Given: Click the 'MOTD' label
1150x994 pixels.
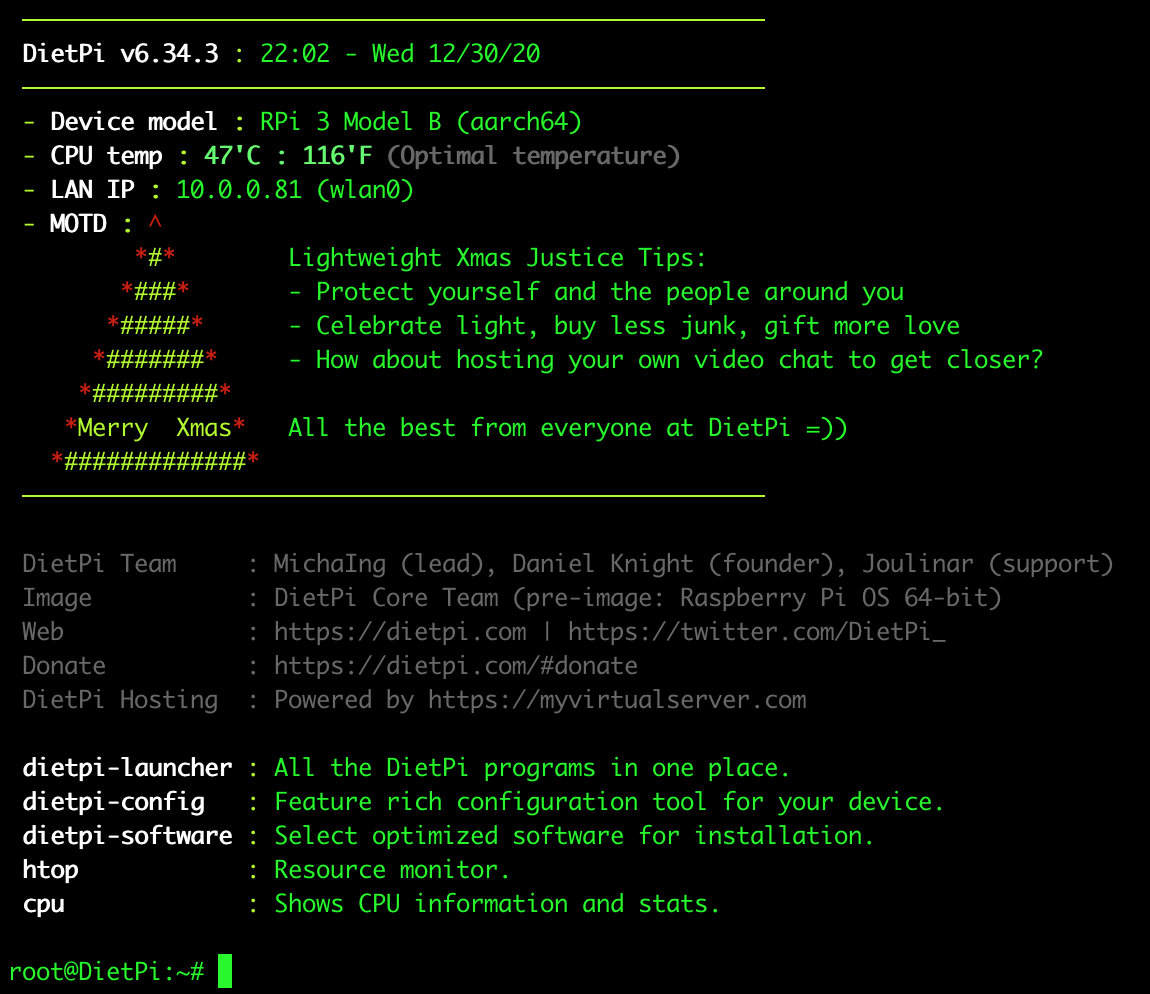Looking at the screenshot, I should 78,224.
